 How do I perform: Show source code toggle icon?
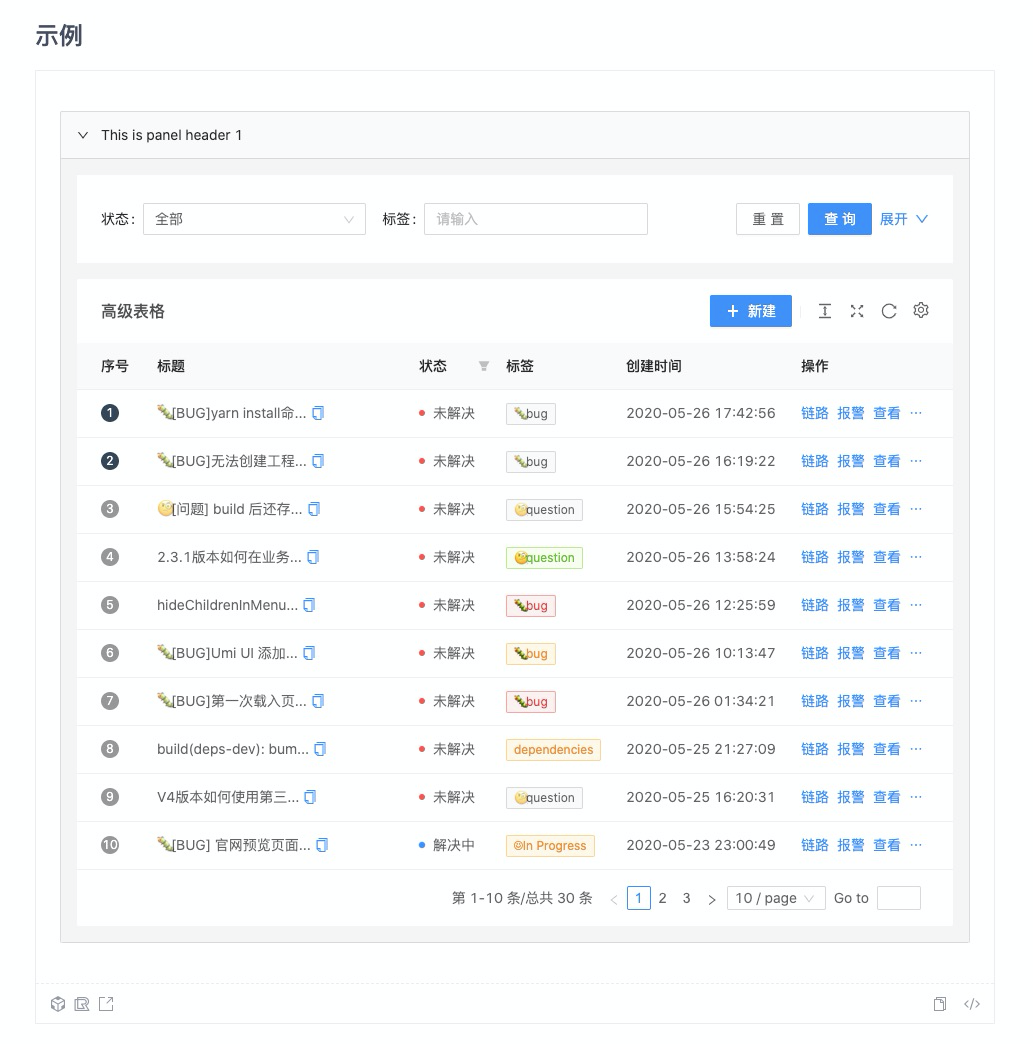972,1004
